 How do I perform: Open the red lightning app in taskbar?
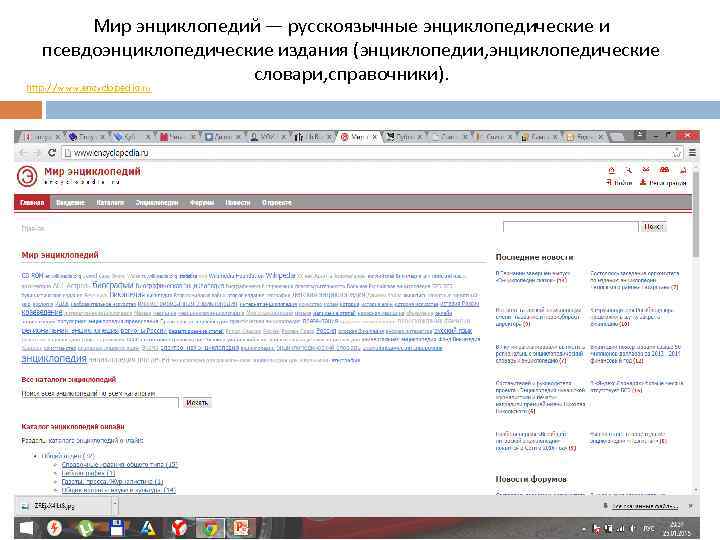pos(55,528)
